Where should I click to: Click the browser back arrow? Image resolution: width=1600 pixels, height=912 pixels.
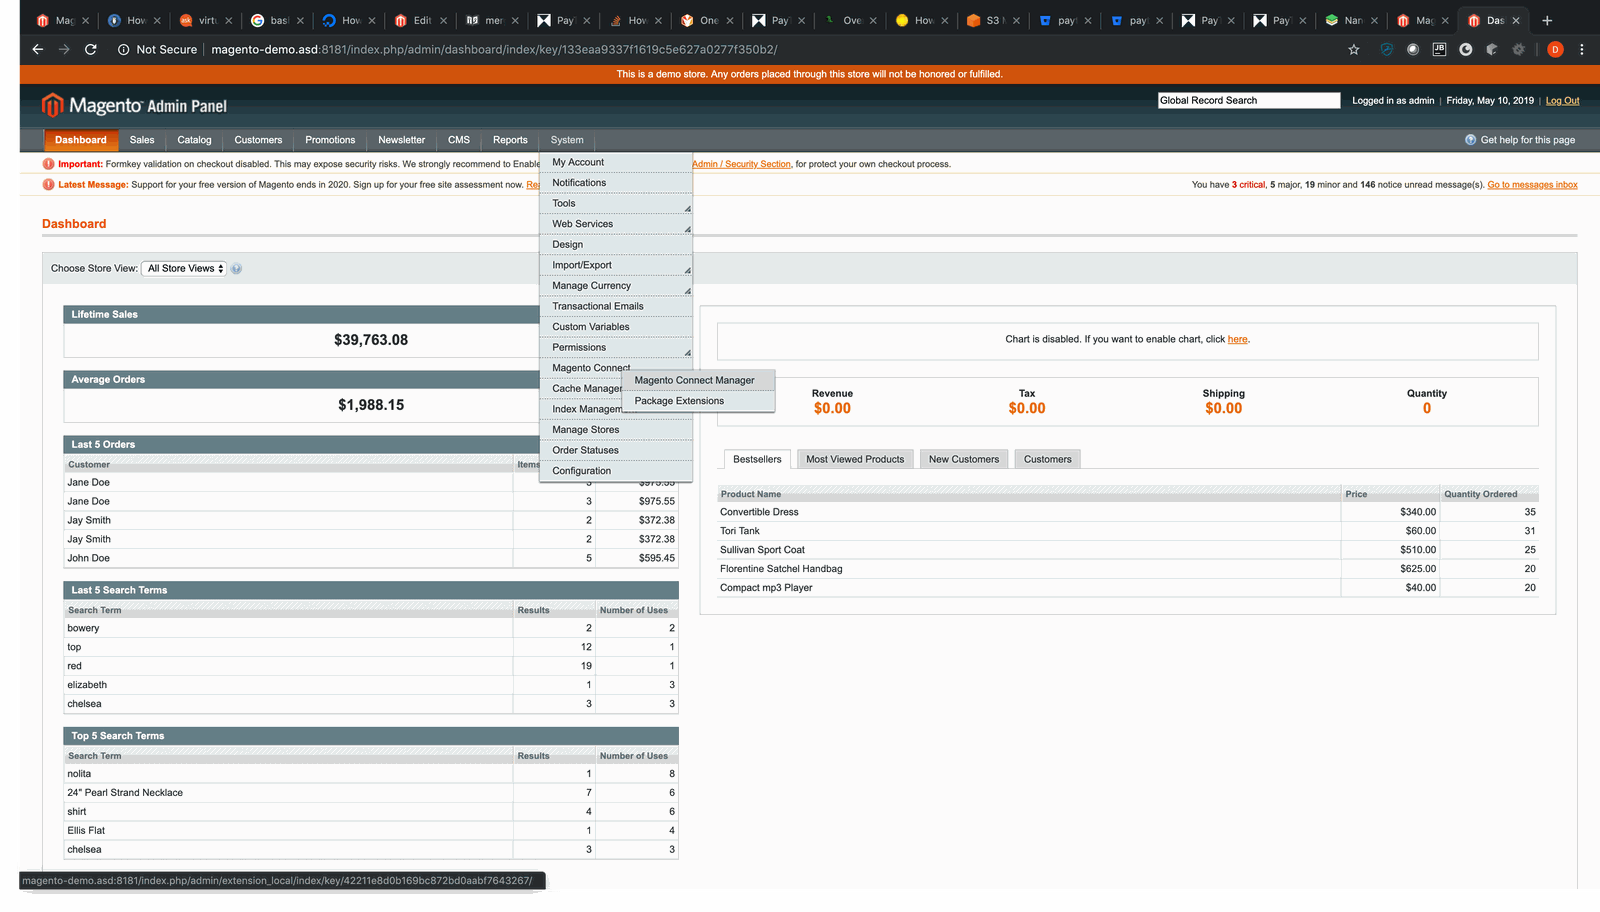tap(37, 49)
